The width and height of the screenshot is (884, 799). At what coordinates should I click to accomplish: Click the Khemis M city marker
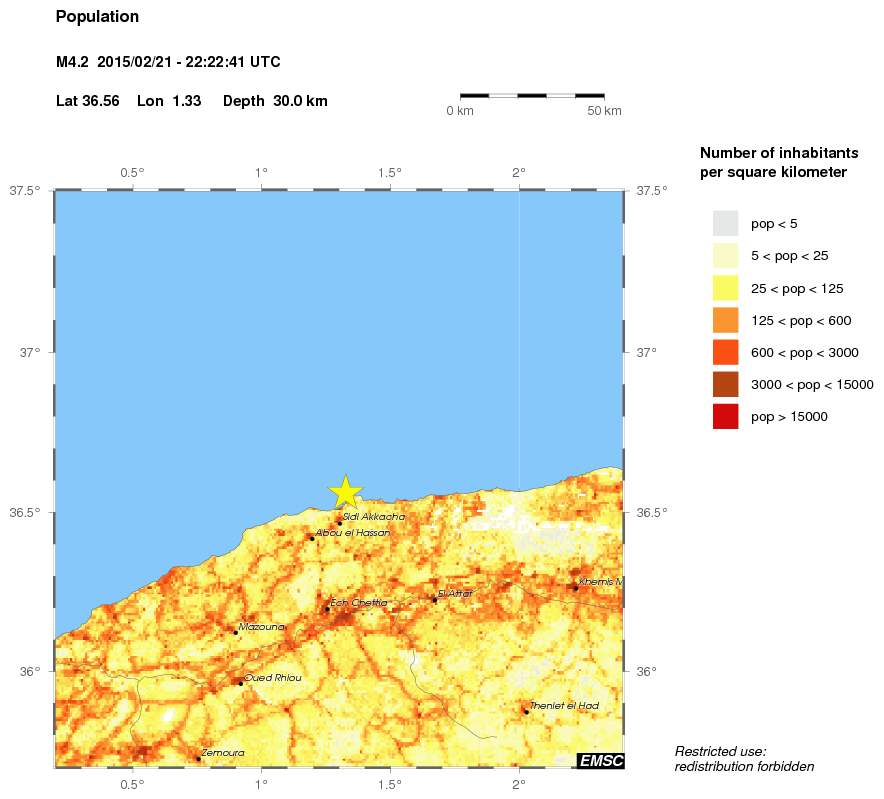(575, 588)
